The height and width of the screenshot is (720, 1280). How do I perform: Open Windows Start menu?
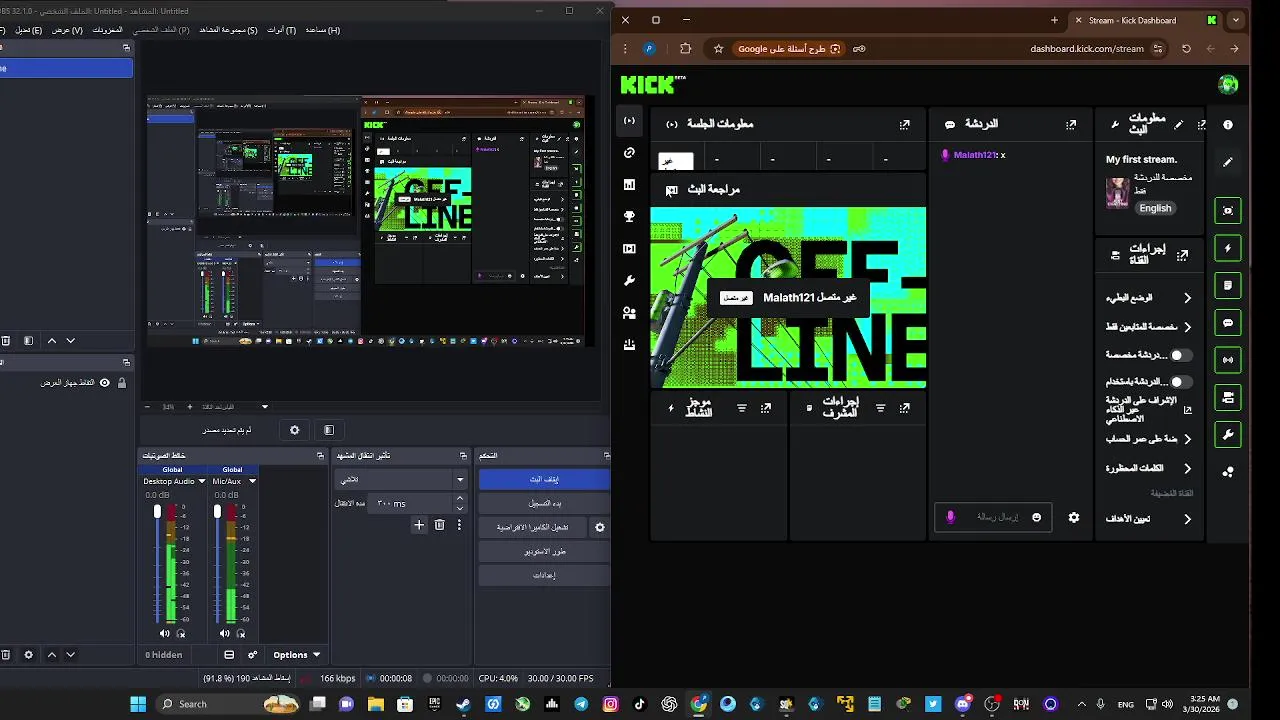click(x=138, y=704)
